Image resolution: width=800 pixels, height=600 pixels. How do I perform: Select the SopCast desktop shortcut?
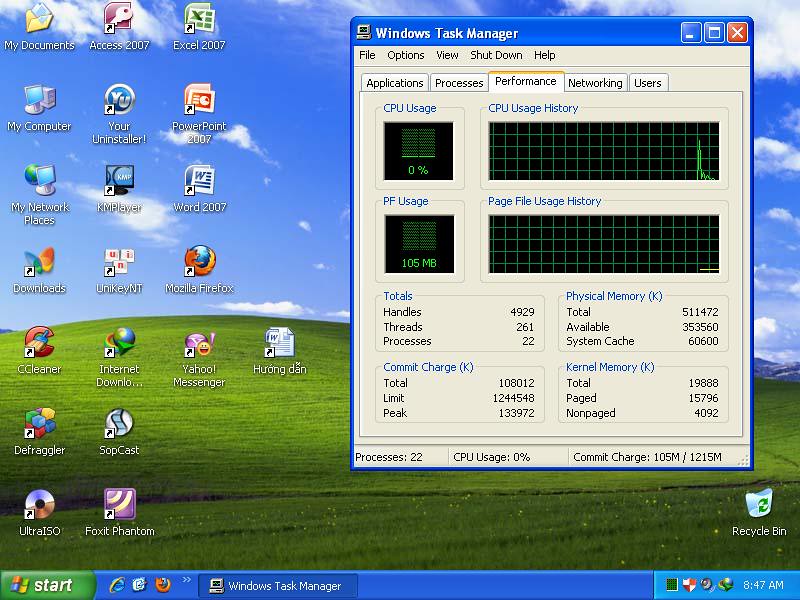click(119, 432)
